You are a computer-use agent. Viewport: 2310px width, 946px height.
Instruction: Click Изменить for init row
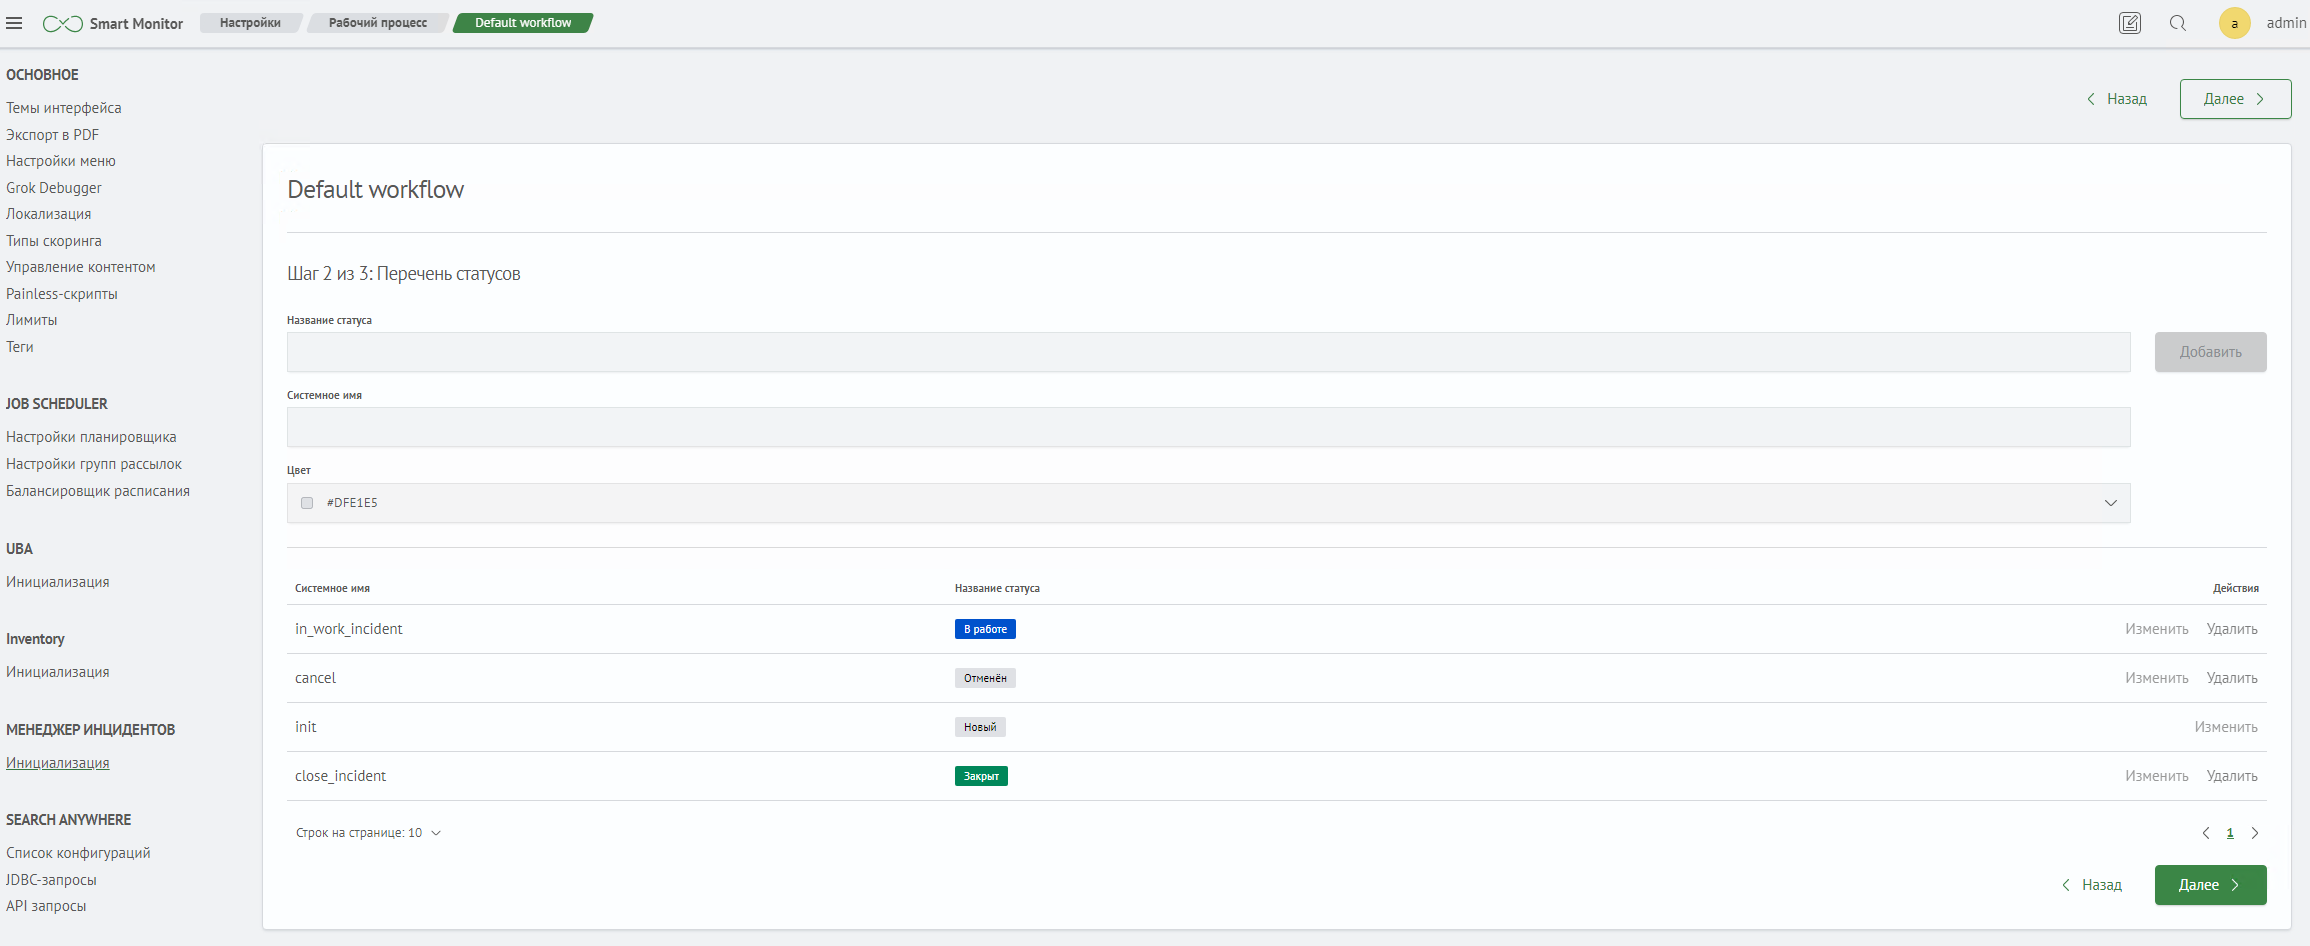(2226, 727)
